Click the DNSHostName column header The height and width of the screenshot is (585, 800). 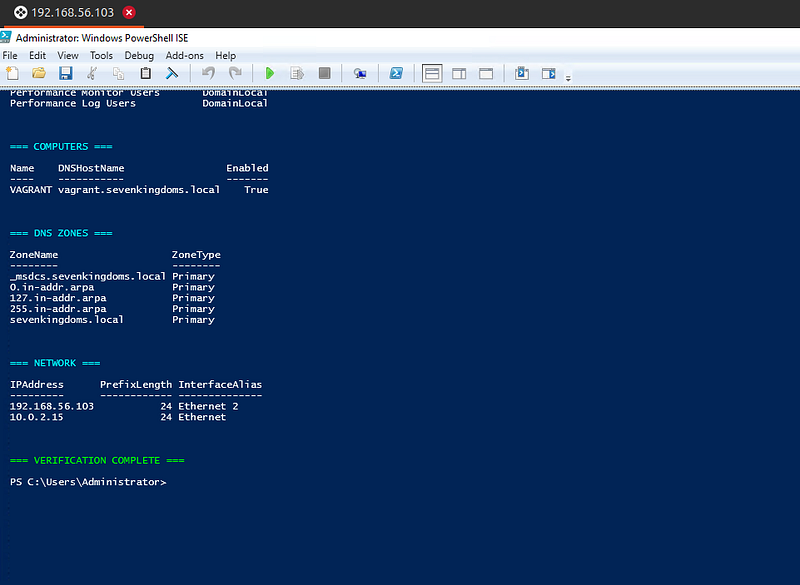91,168
